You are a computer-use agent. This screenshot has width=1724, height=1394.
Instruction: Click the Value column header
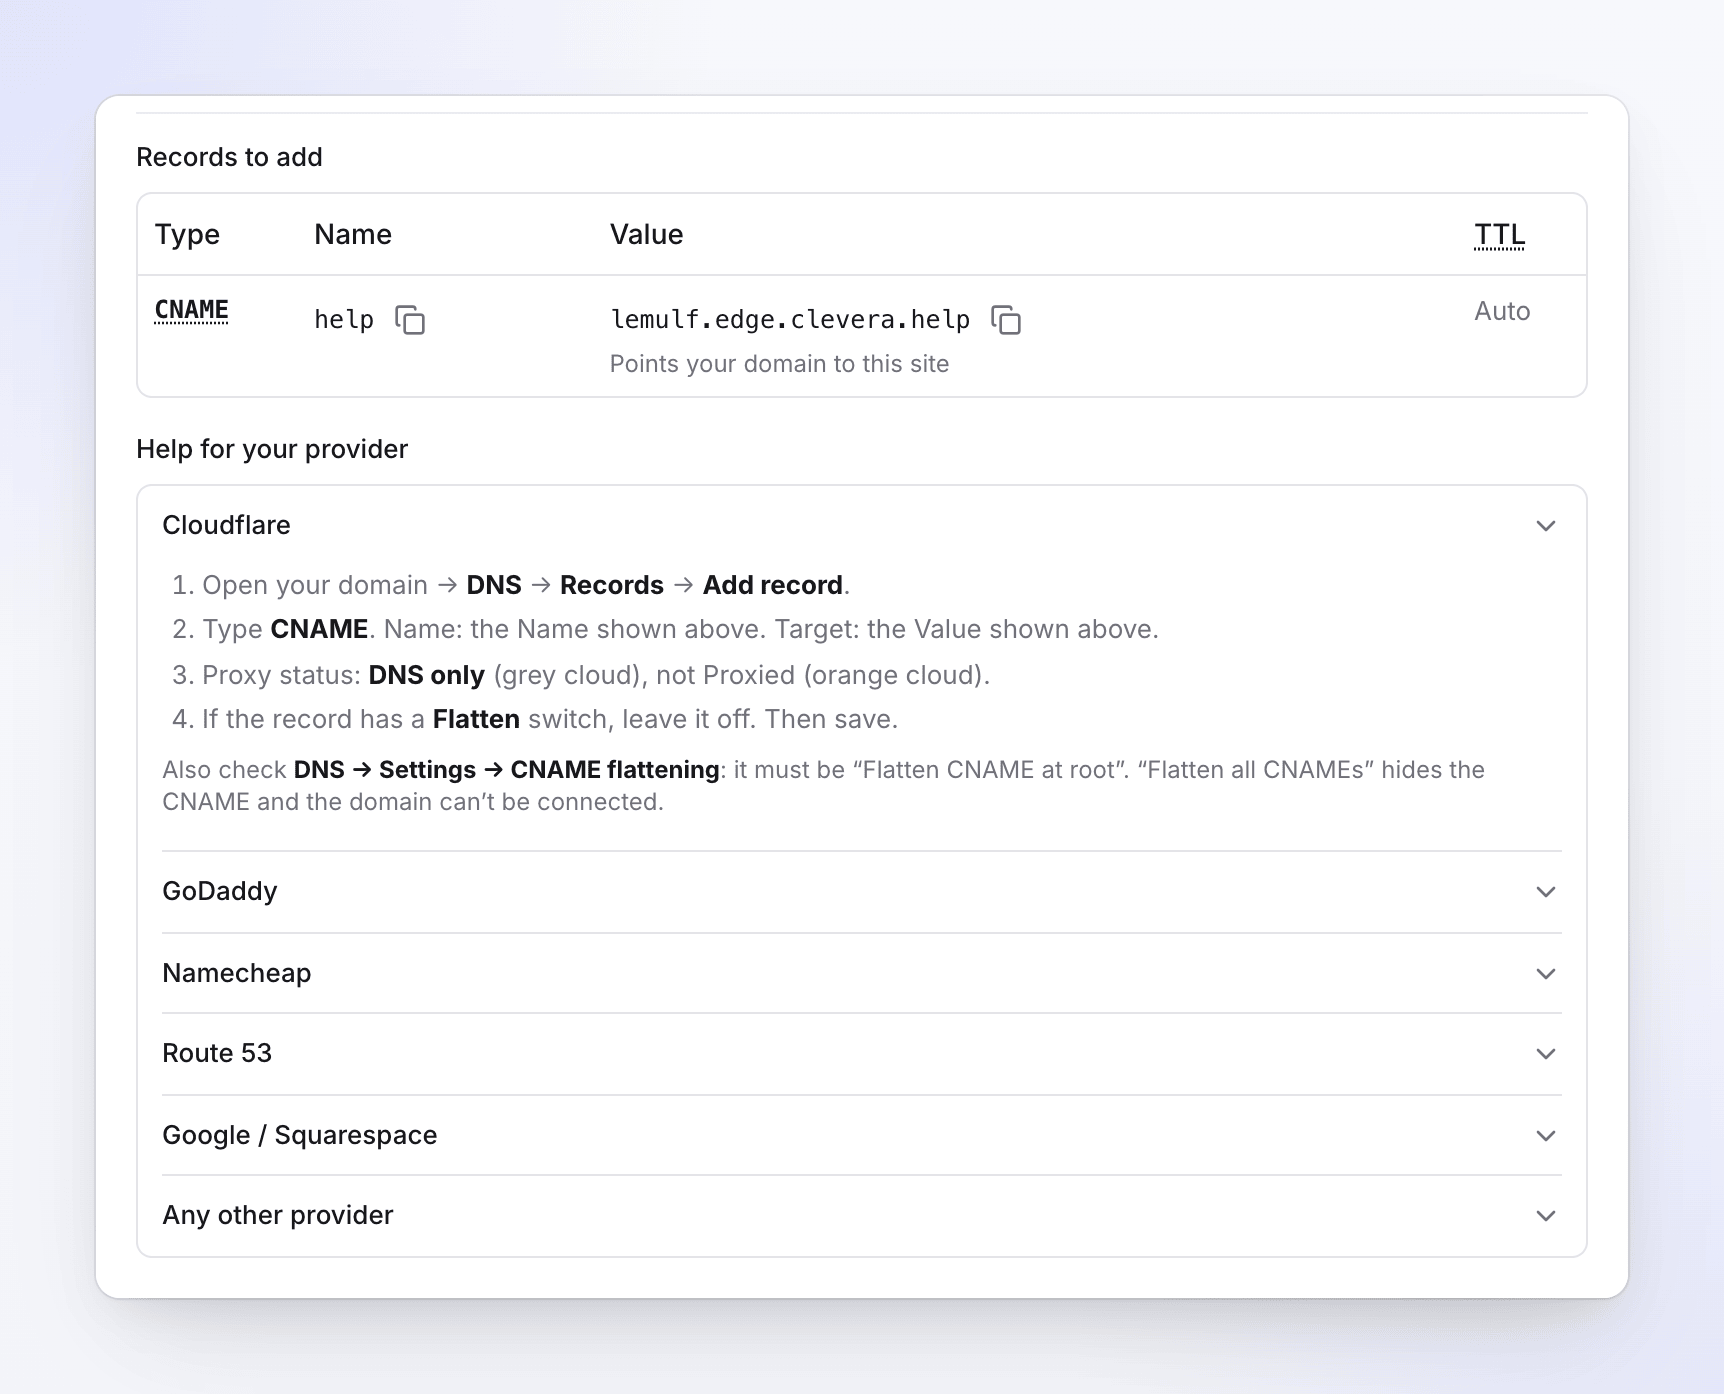tap(647, 235)
